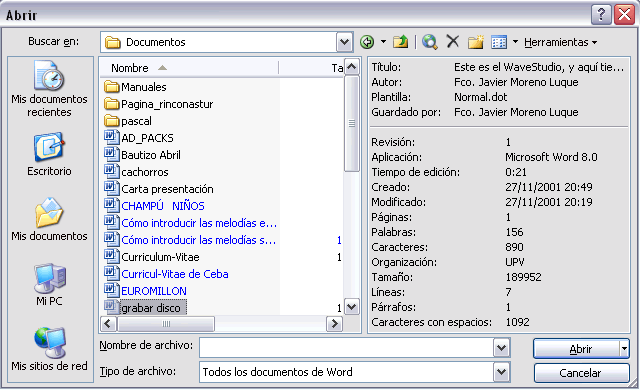Select 'Cómo introducir las melodías e…' file

(x=191, y=223)
